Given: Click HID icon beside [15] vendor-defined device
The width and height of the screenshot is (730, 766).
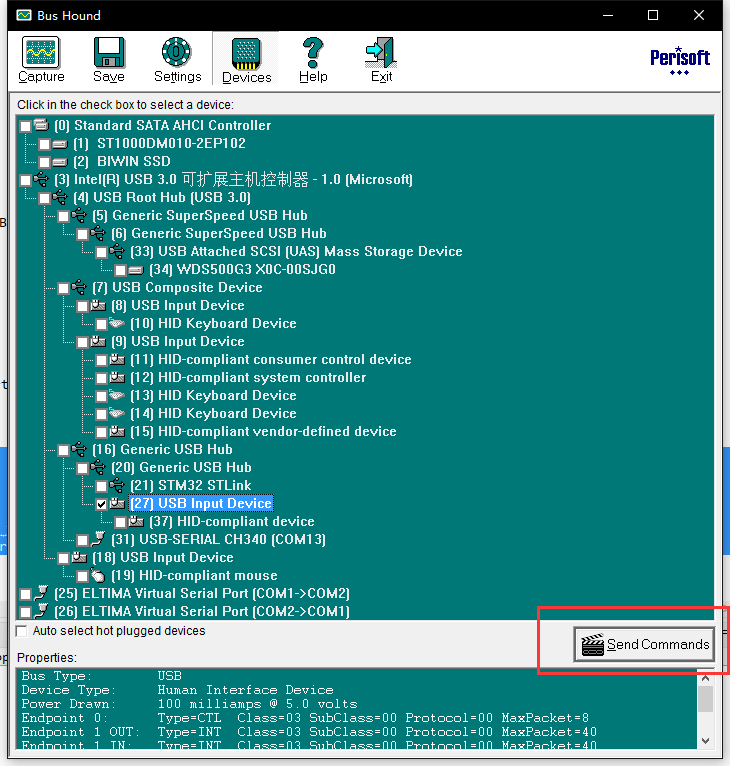Looking at the screenshot, I should pyautogui.click(x=117, y=431).
